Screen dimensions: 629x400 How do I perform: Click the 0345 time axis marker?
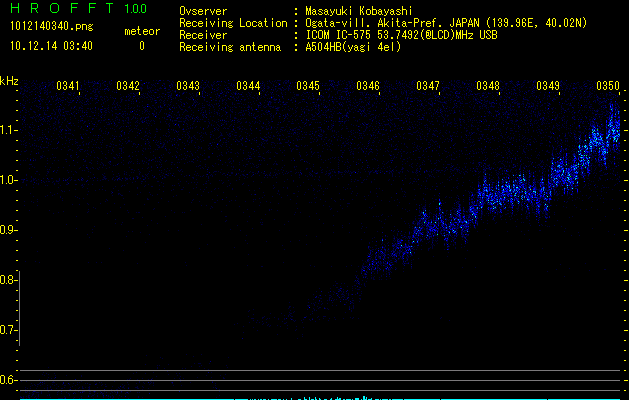coord(308,85)
